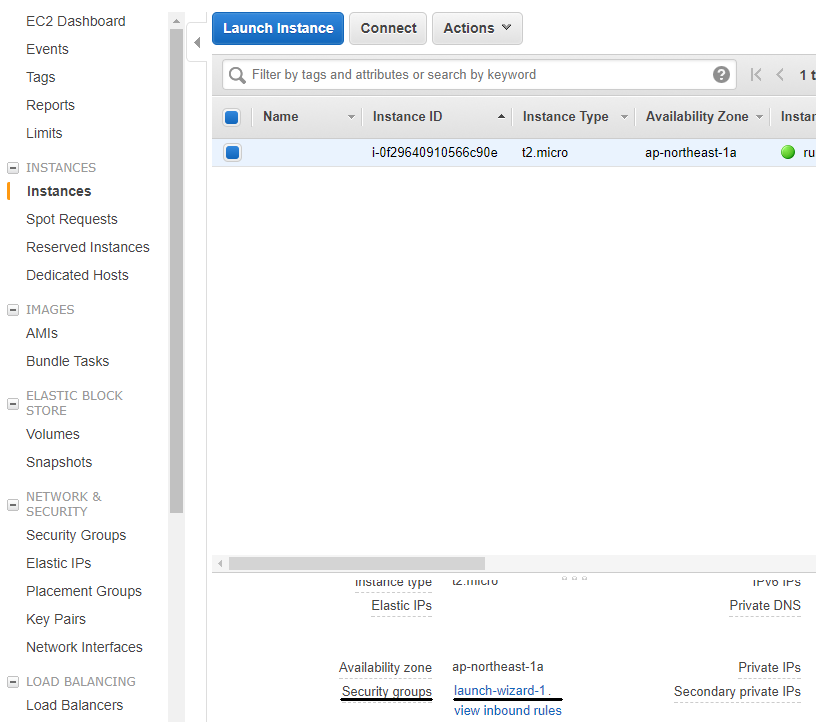
Task: Open Instance Type column dropdown
Action: point(624,117)
